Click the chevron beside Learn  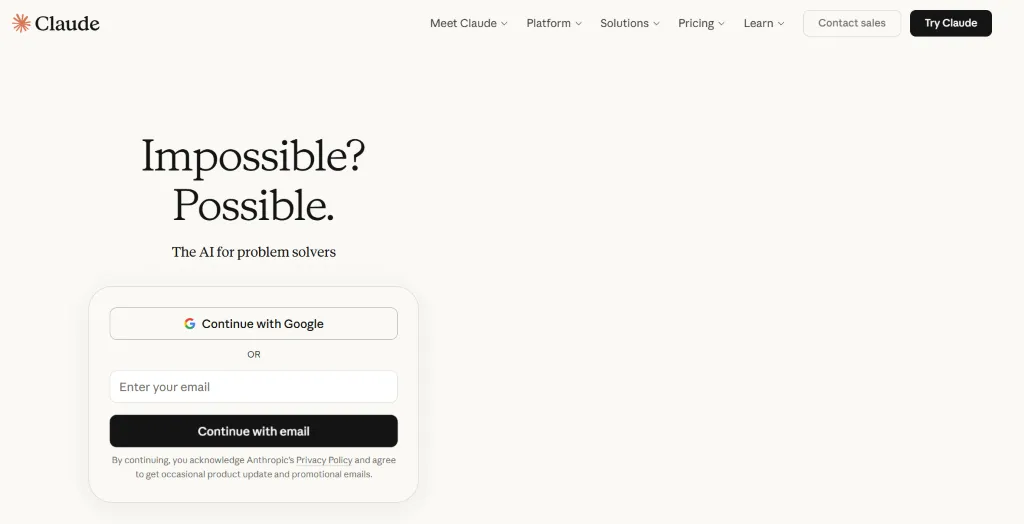tap(781, 24)
